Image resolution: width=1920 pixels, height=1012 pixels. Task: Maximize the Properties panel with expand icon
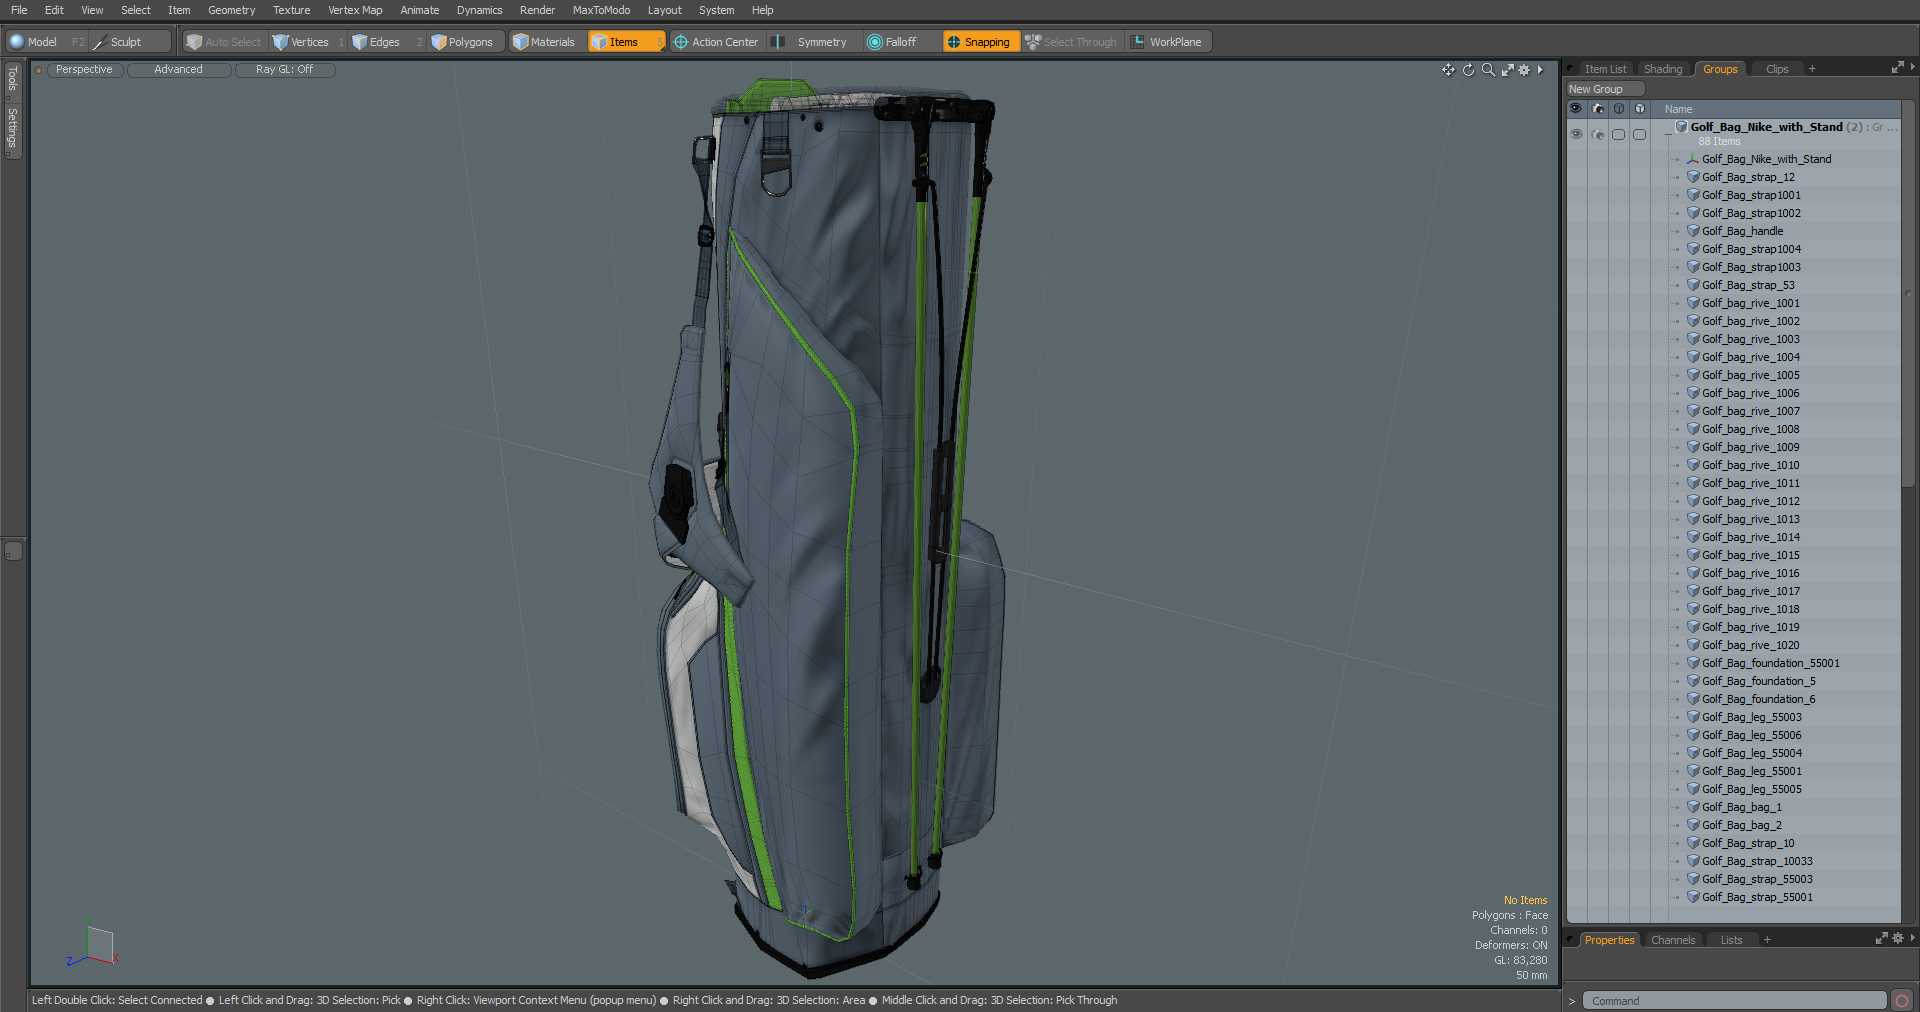pyautogui.click(x=1881, y=939)
